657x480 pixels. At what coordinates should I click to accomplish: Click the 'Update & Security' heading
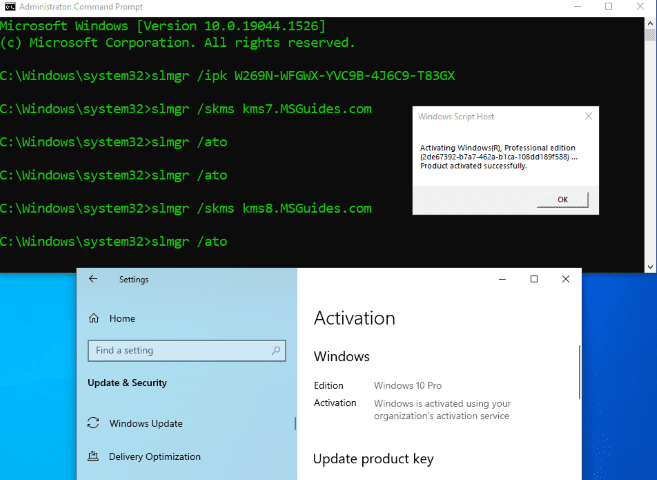pos(127,383)
